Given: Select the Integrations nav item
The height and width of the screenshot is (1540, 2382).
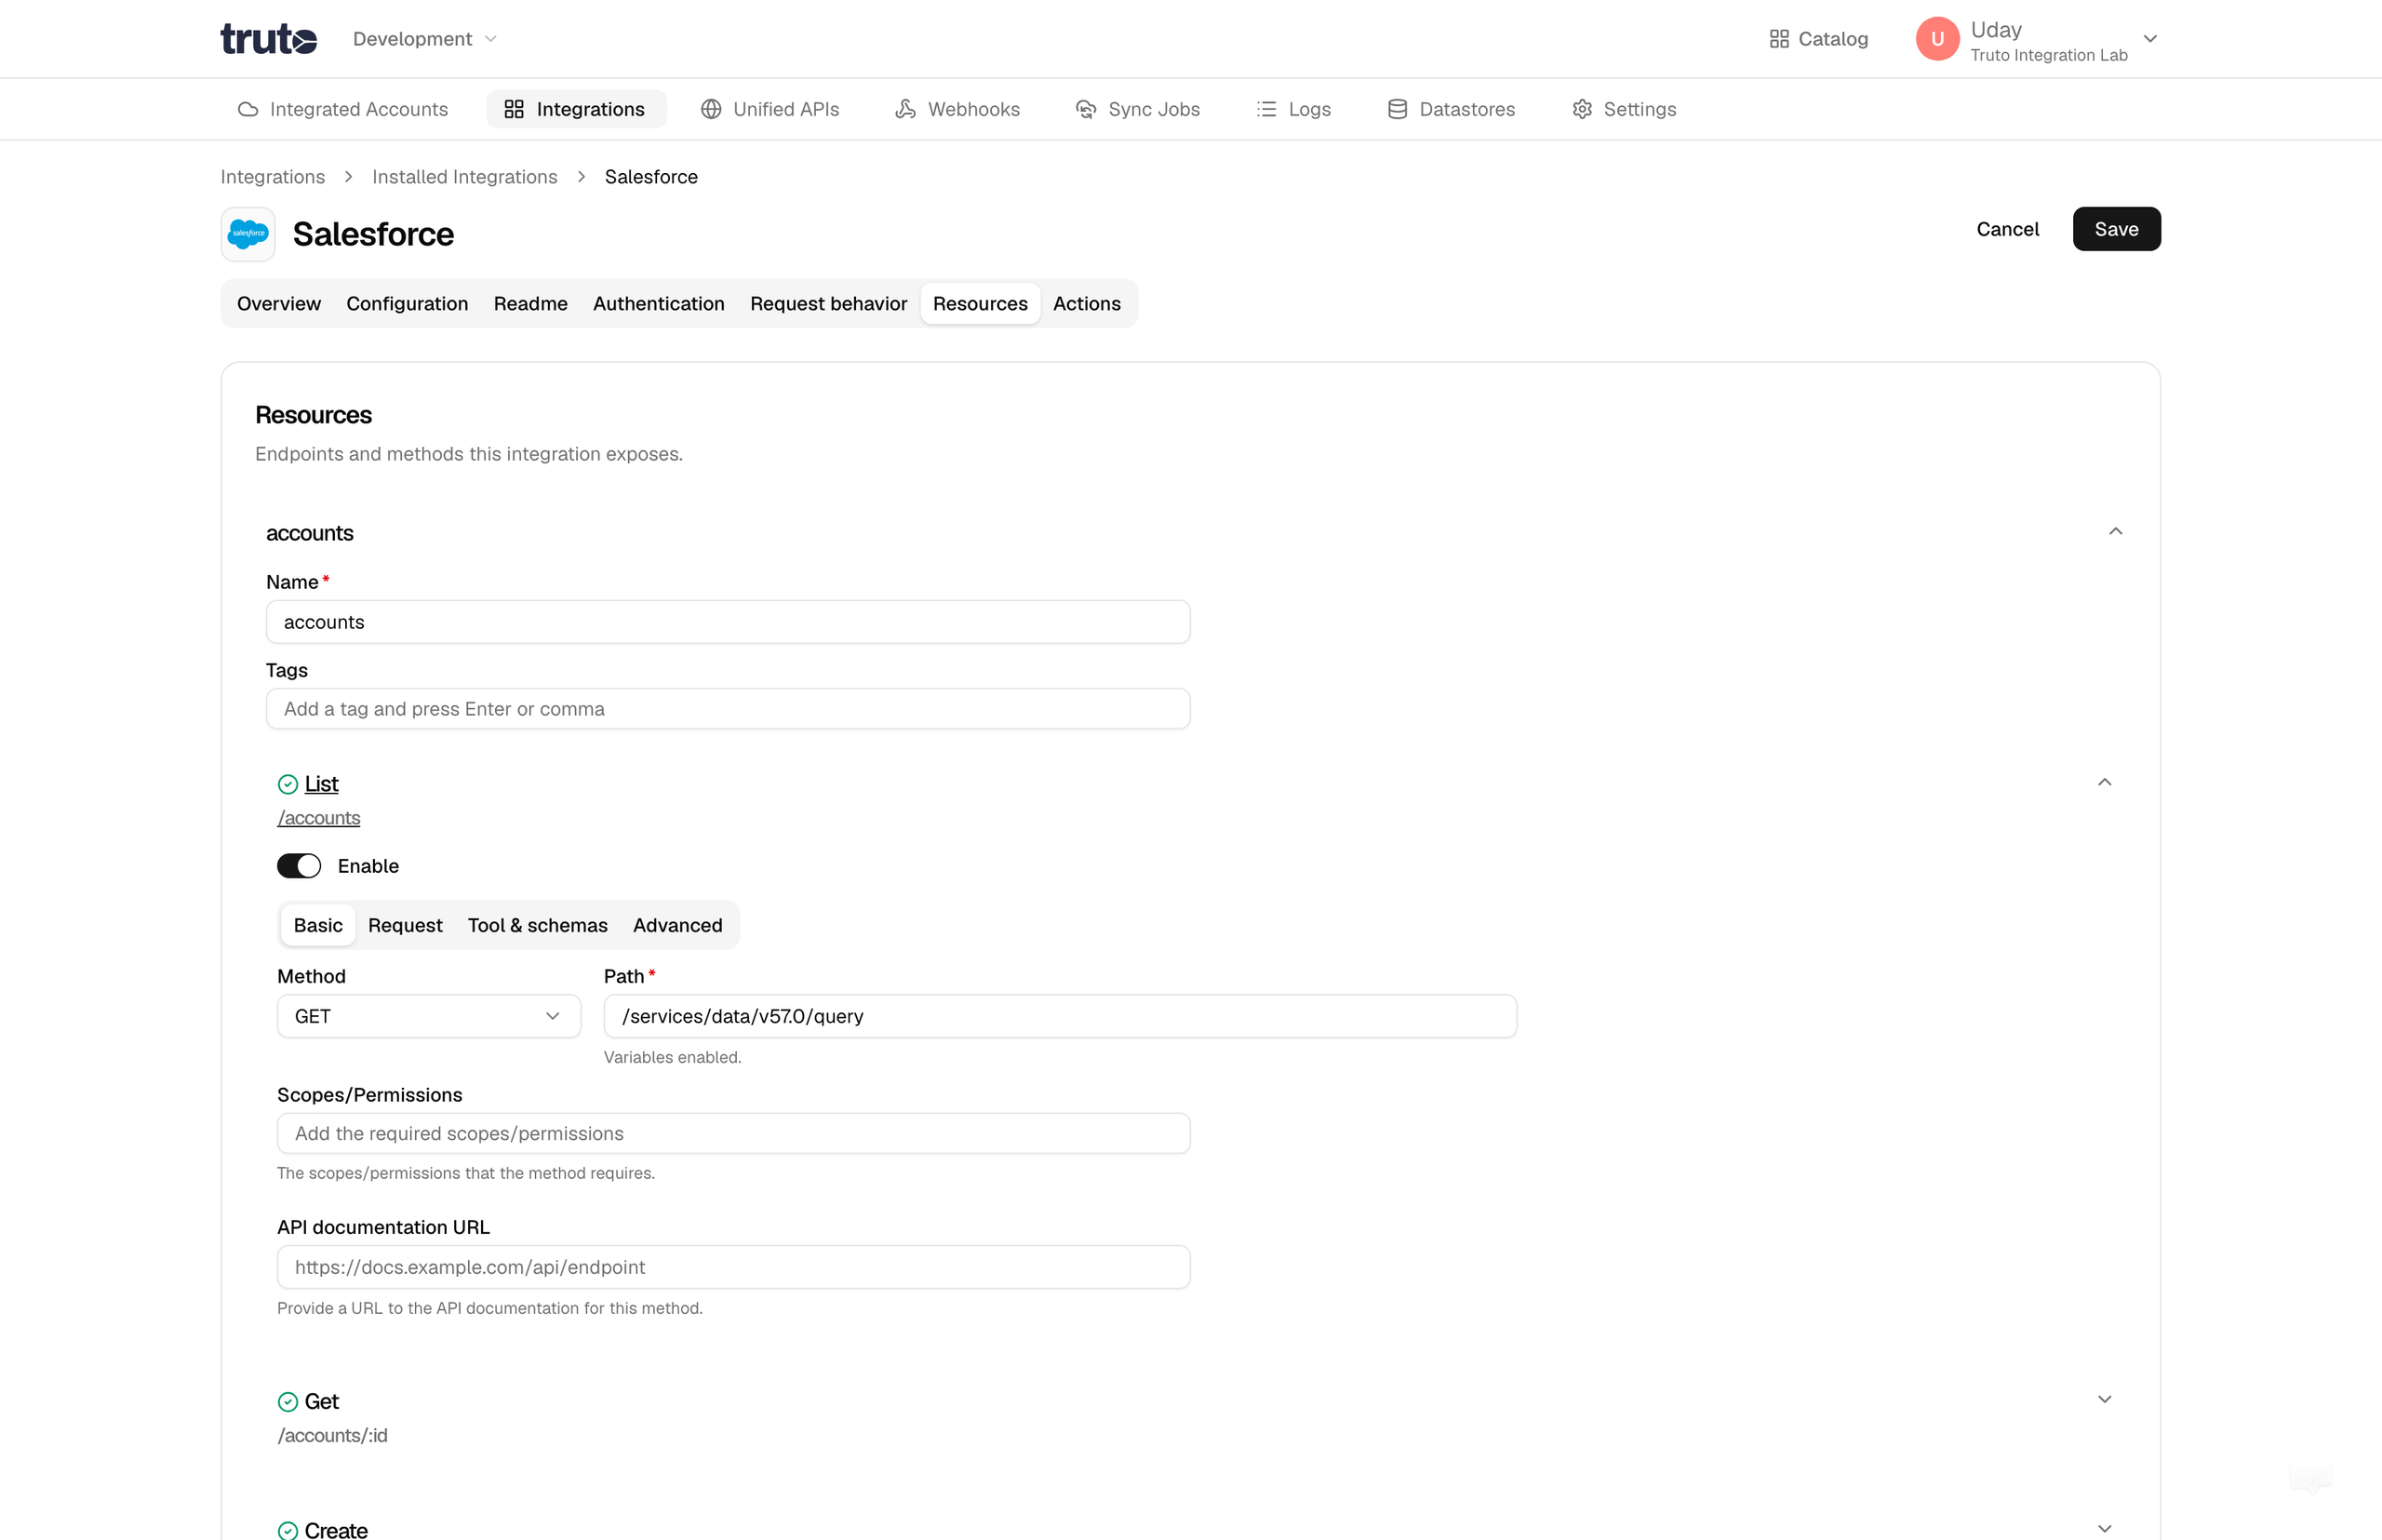Looking at the screenshot, I should 575,109.
